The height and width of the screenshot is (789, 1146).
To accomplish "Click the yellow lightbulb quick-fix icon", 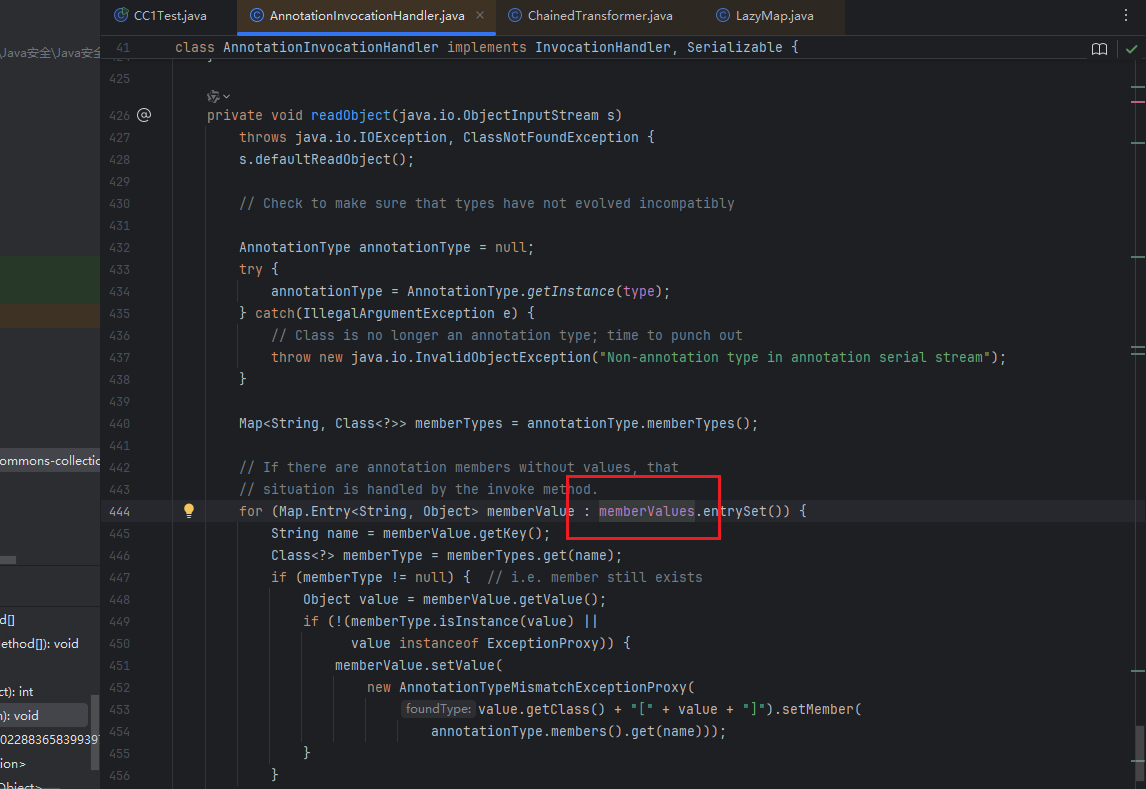I will coord(188,511).
